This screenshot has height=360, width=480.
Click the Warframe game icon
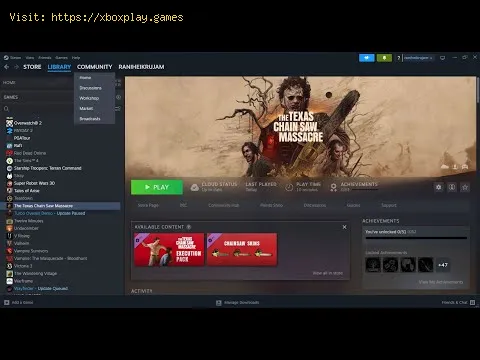point(9,281)
